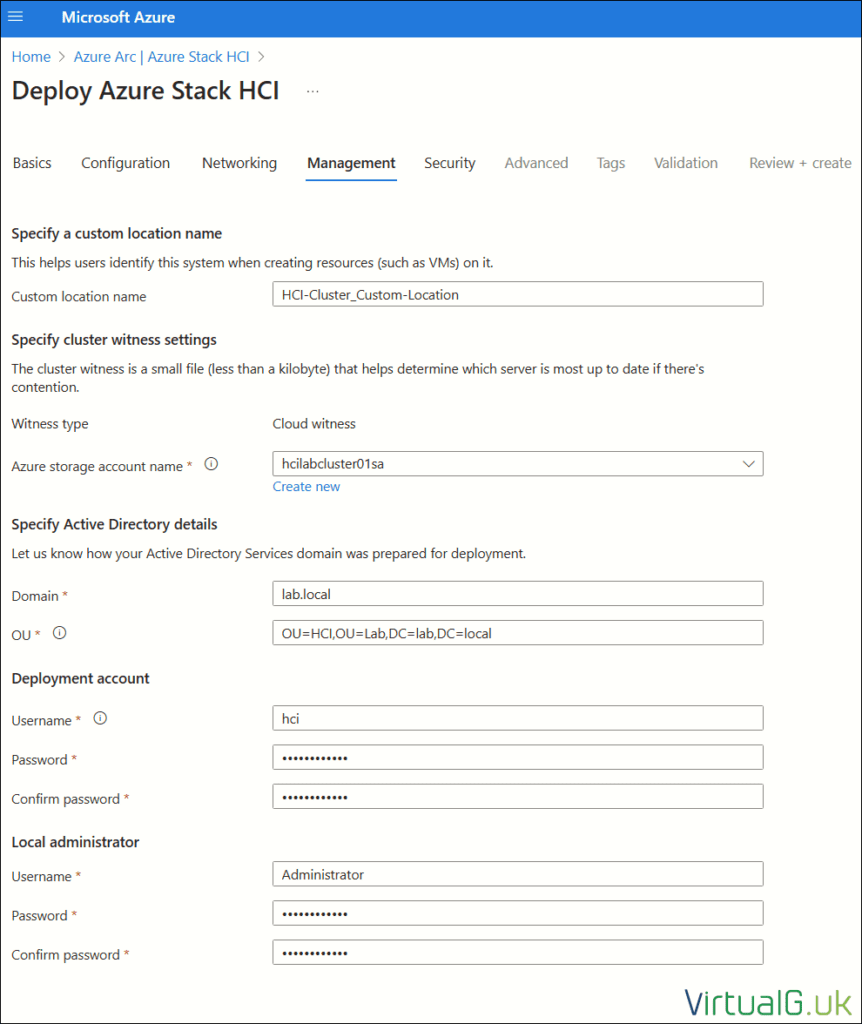Viewport: 862px width, 1024px height.
Task: Switch to the Basics tab
Action: click(x=32, y=163)
